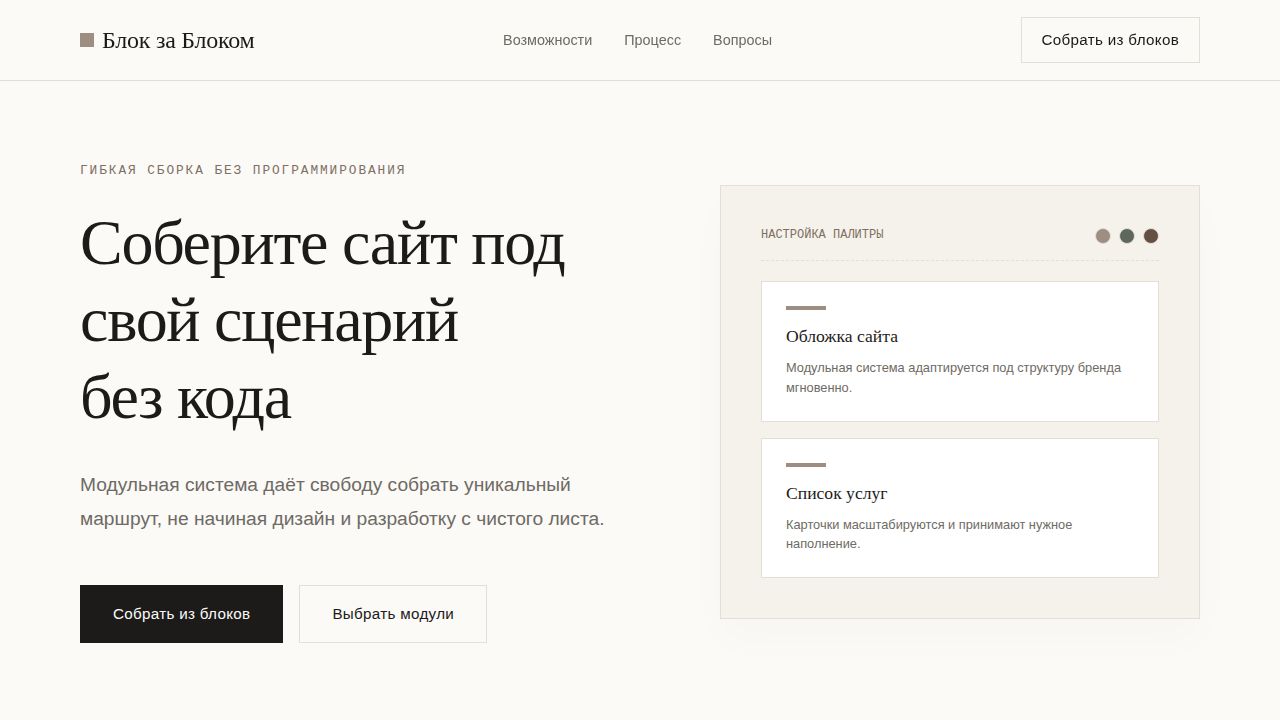Click description Модульная система адаптируется под структуру бренда
The width and height of the screenshot is (1280, 720).
953,378
